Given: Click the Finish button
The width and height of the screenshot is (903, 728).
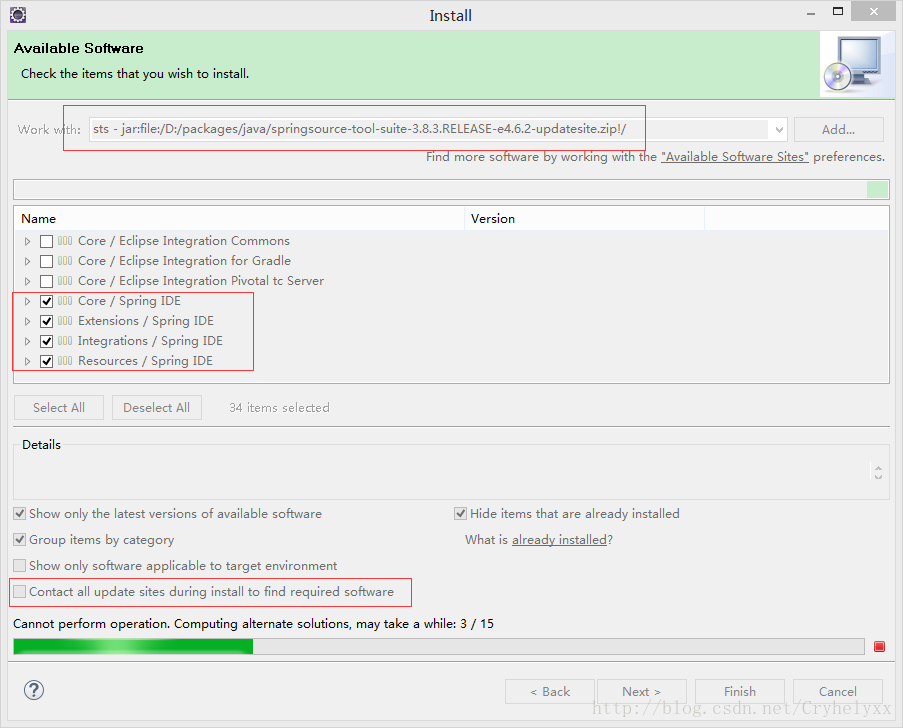Looking at the screenshot, I should point(739,692).
